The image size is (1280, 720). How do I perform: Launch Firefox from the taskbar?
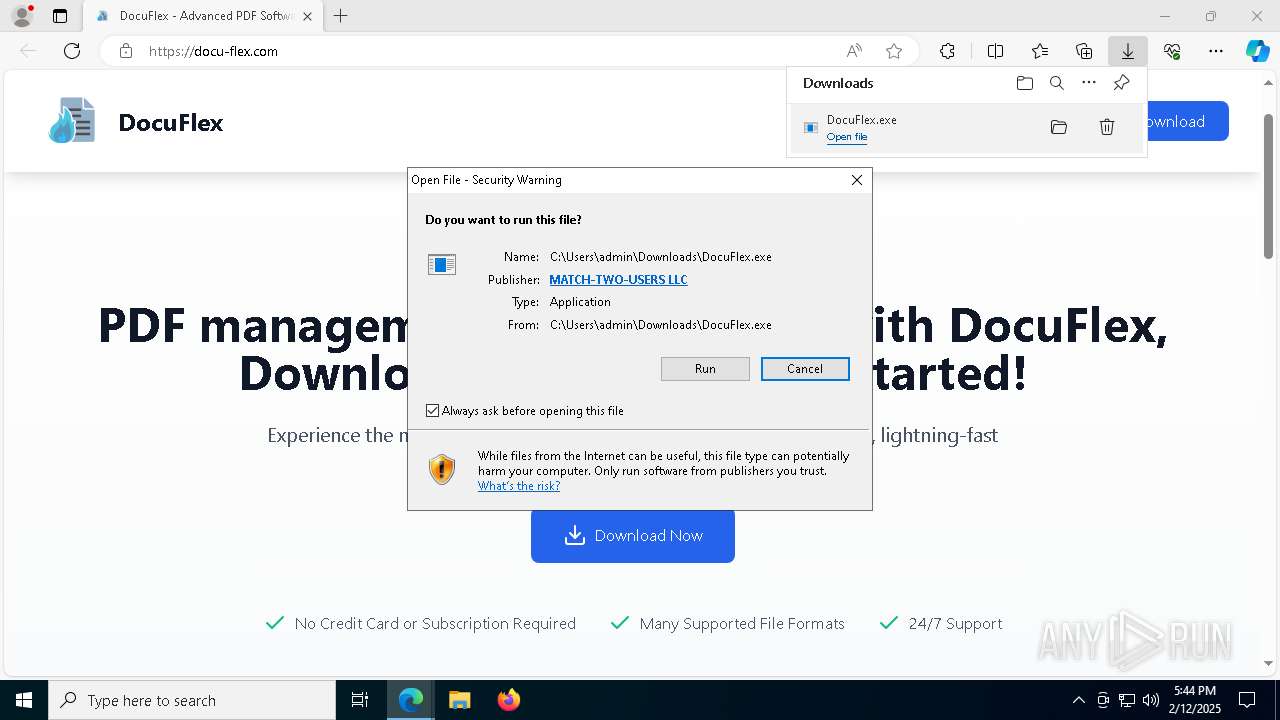(x=508, y=700)
